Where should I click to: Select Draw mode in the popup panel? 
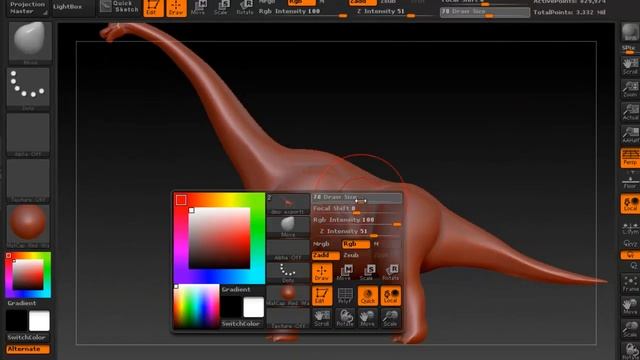click(322, 273)
